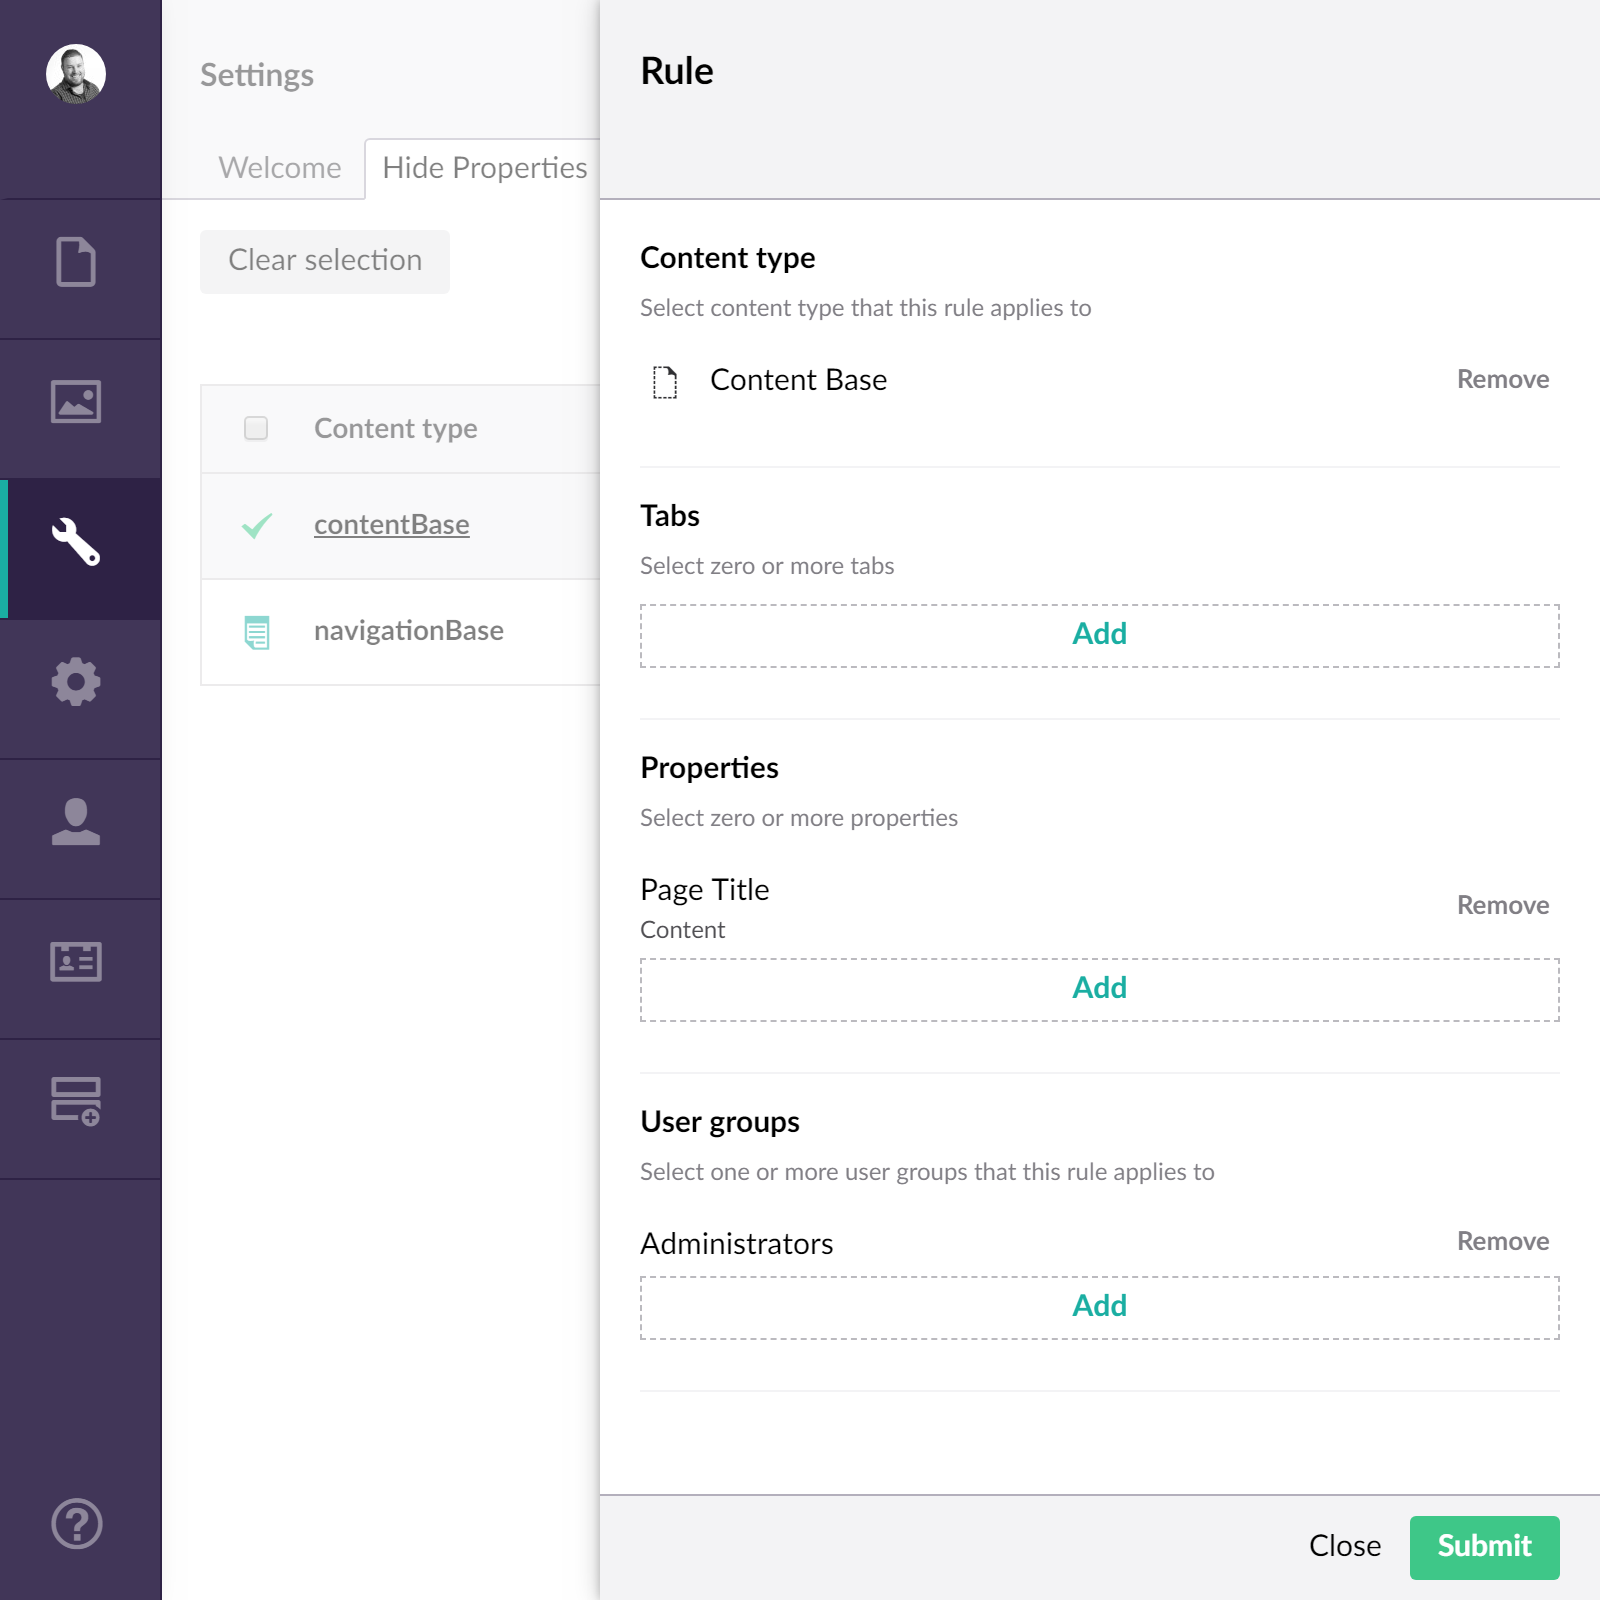This screenshot has width=1600, height=1600.
Task: Click the Clear selection button
Action: 325,261
